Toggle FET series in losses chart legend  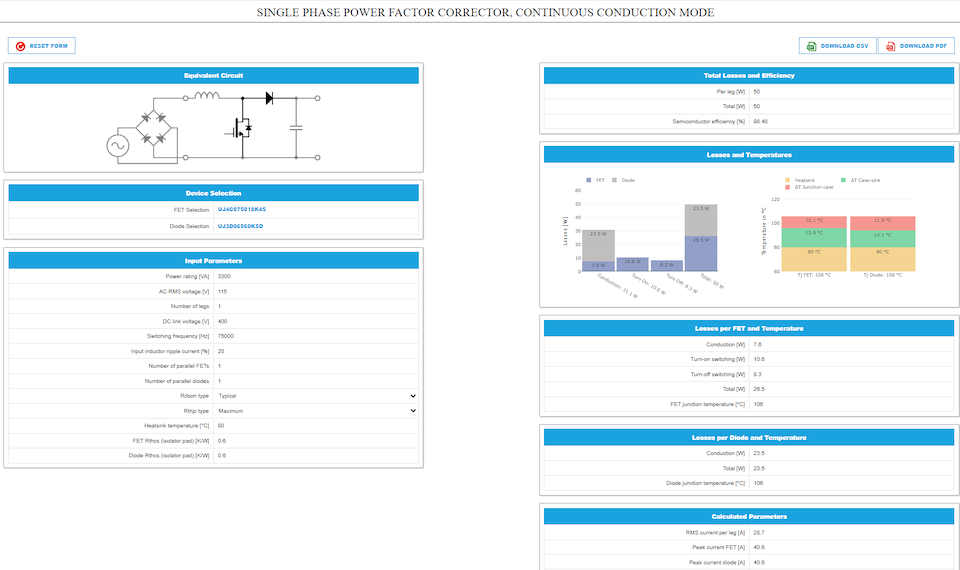(596, 181)
